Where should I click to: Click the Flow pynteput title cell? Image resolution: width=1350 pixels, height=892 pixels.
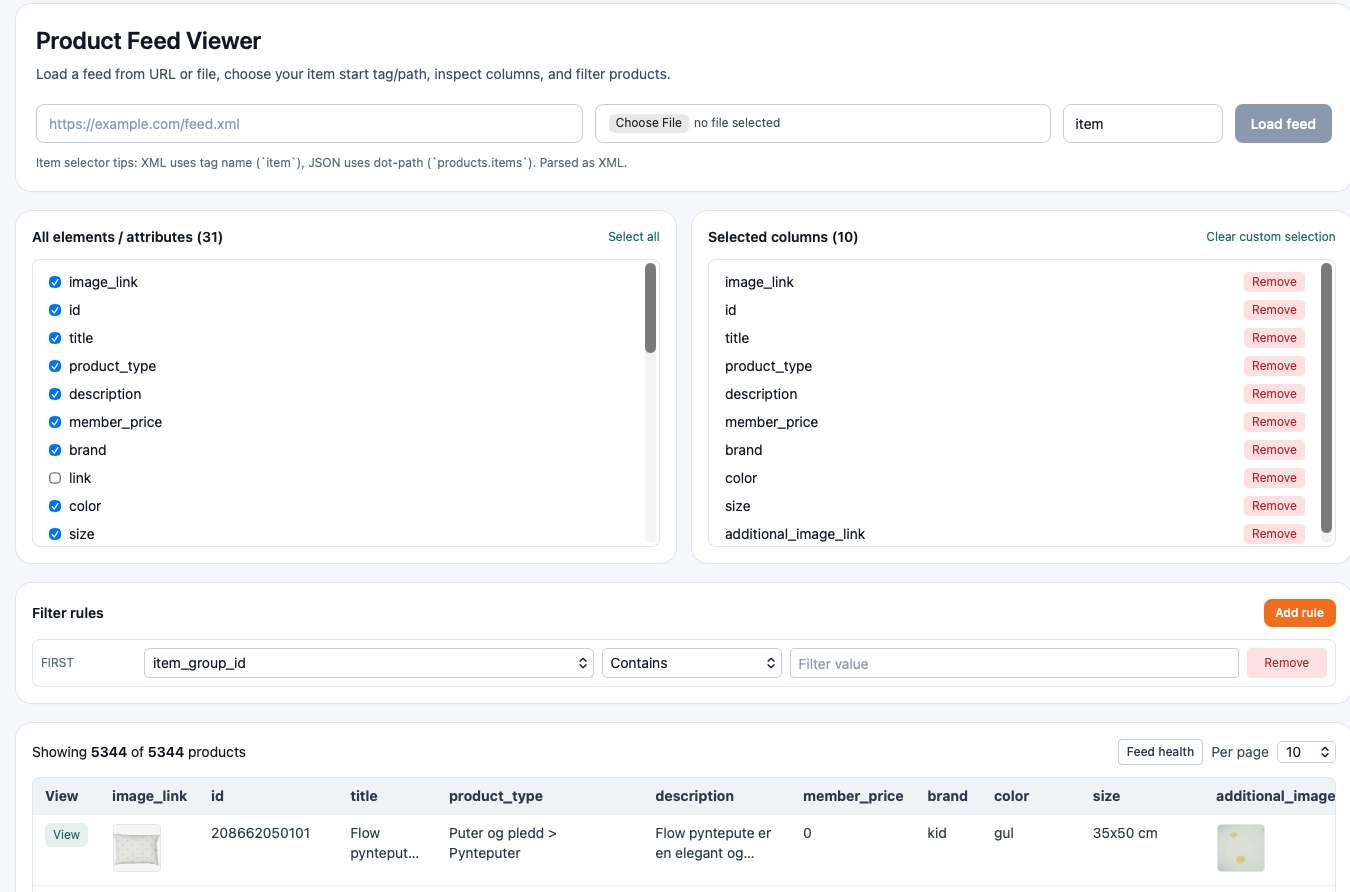(385, 843)
